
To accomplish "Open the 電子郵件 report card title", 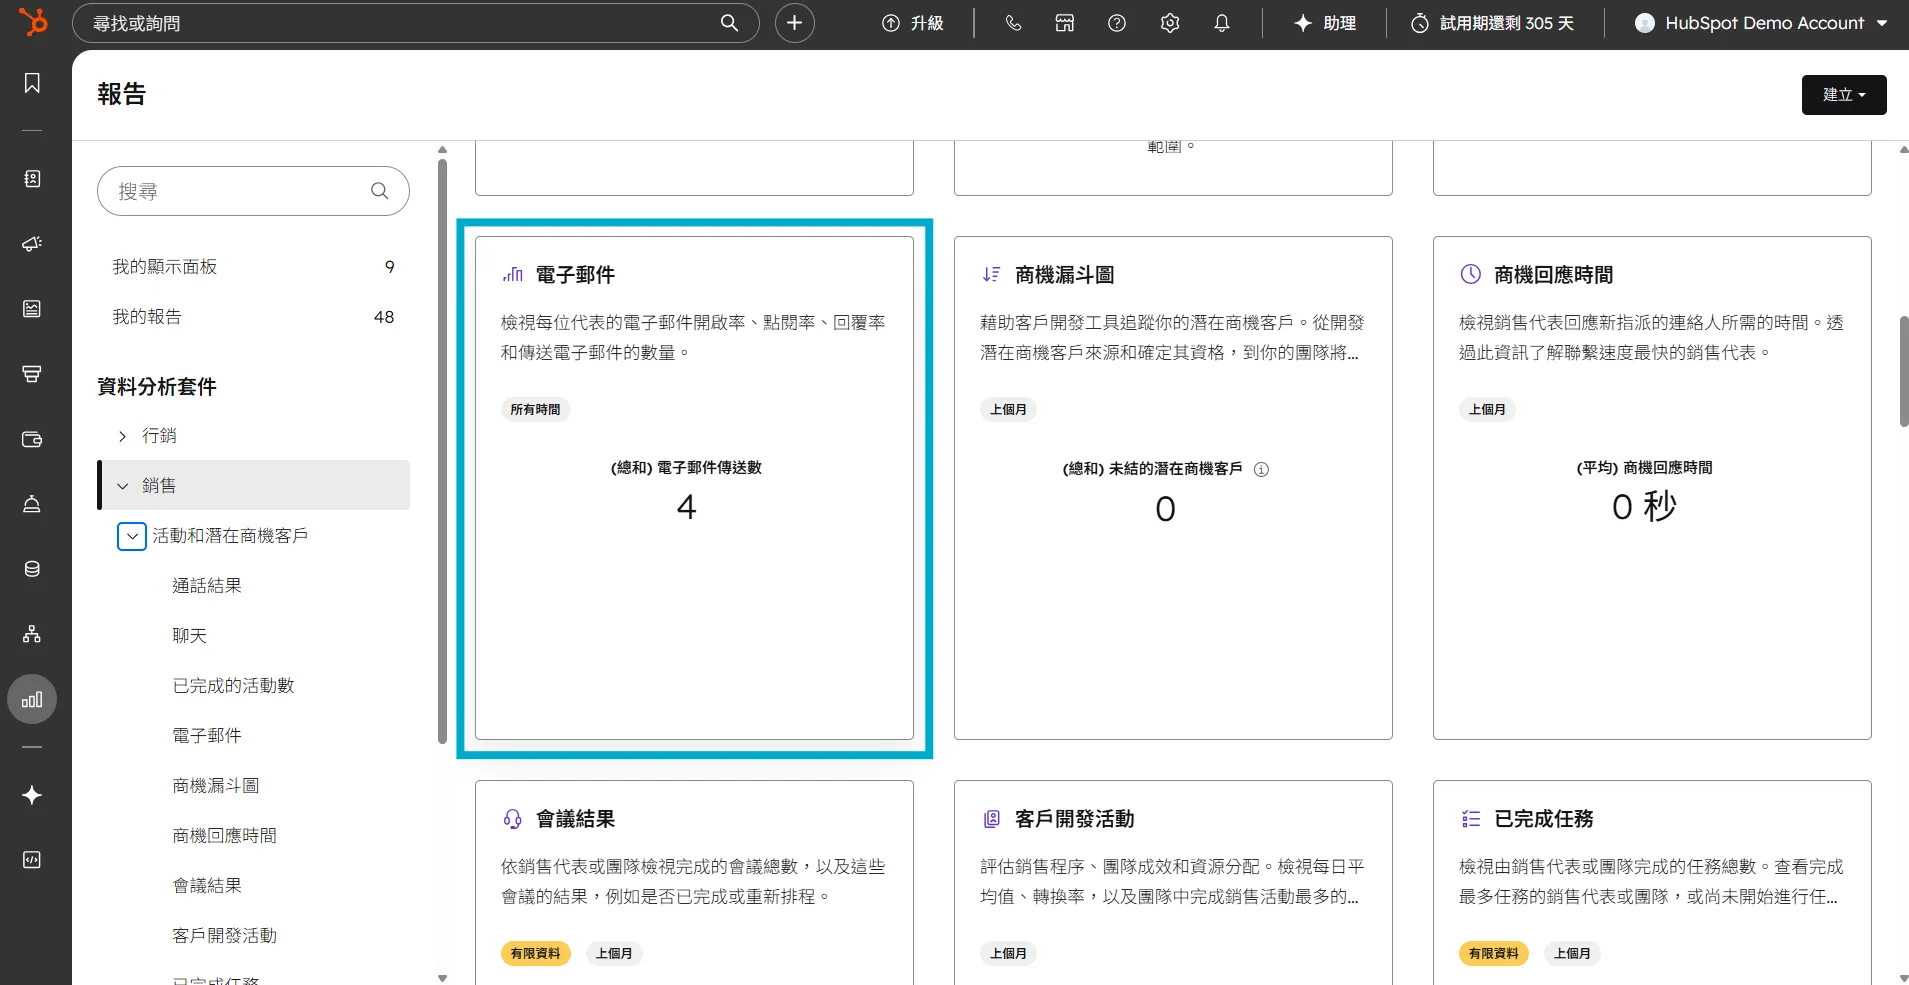I will click(575, 274).
